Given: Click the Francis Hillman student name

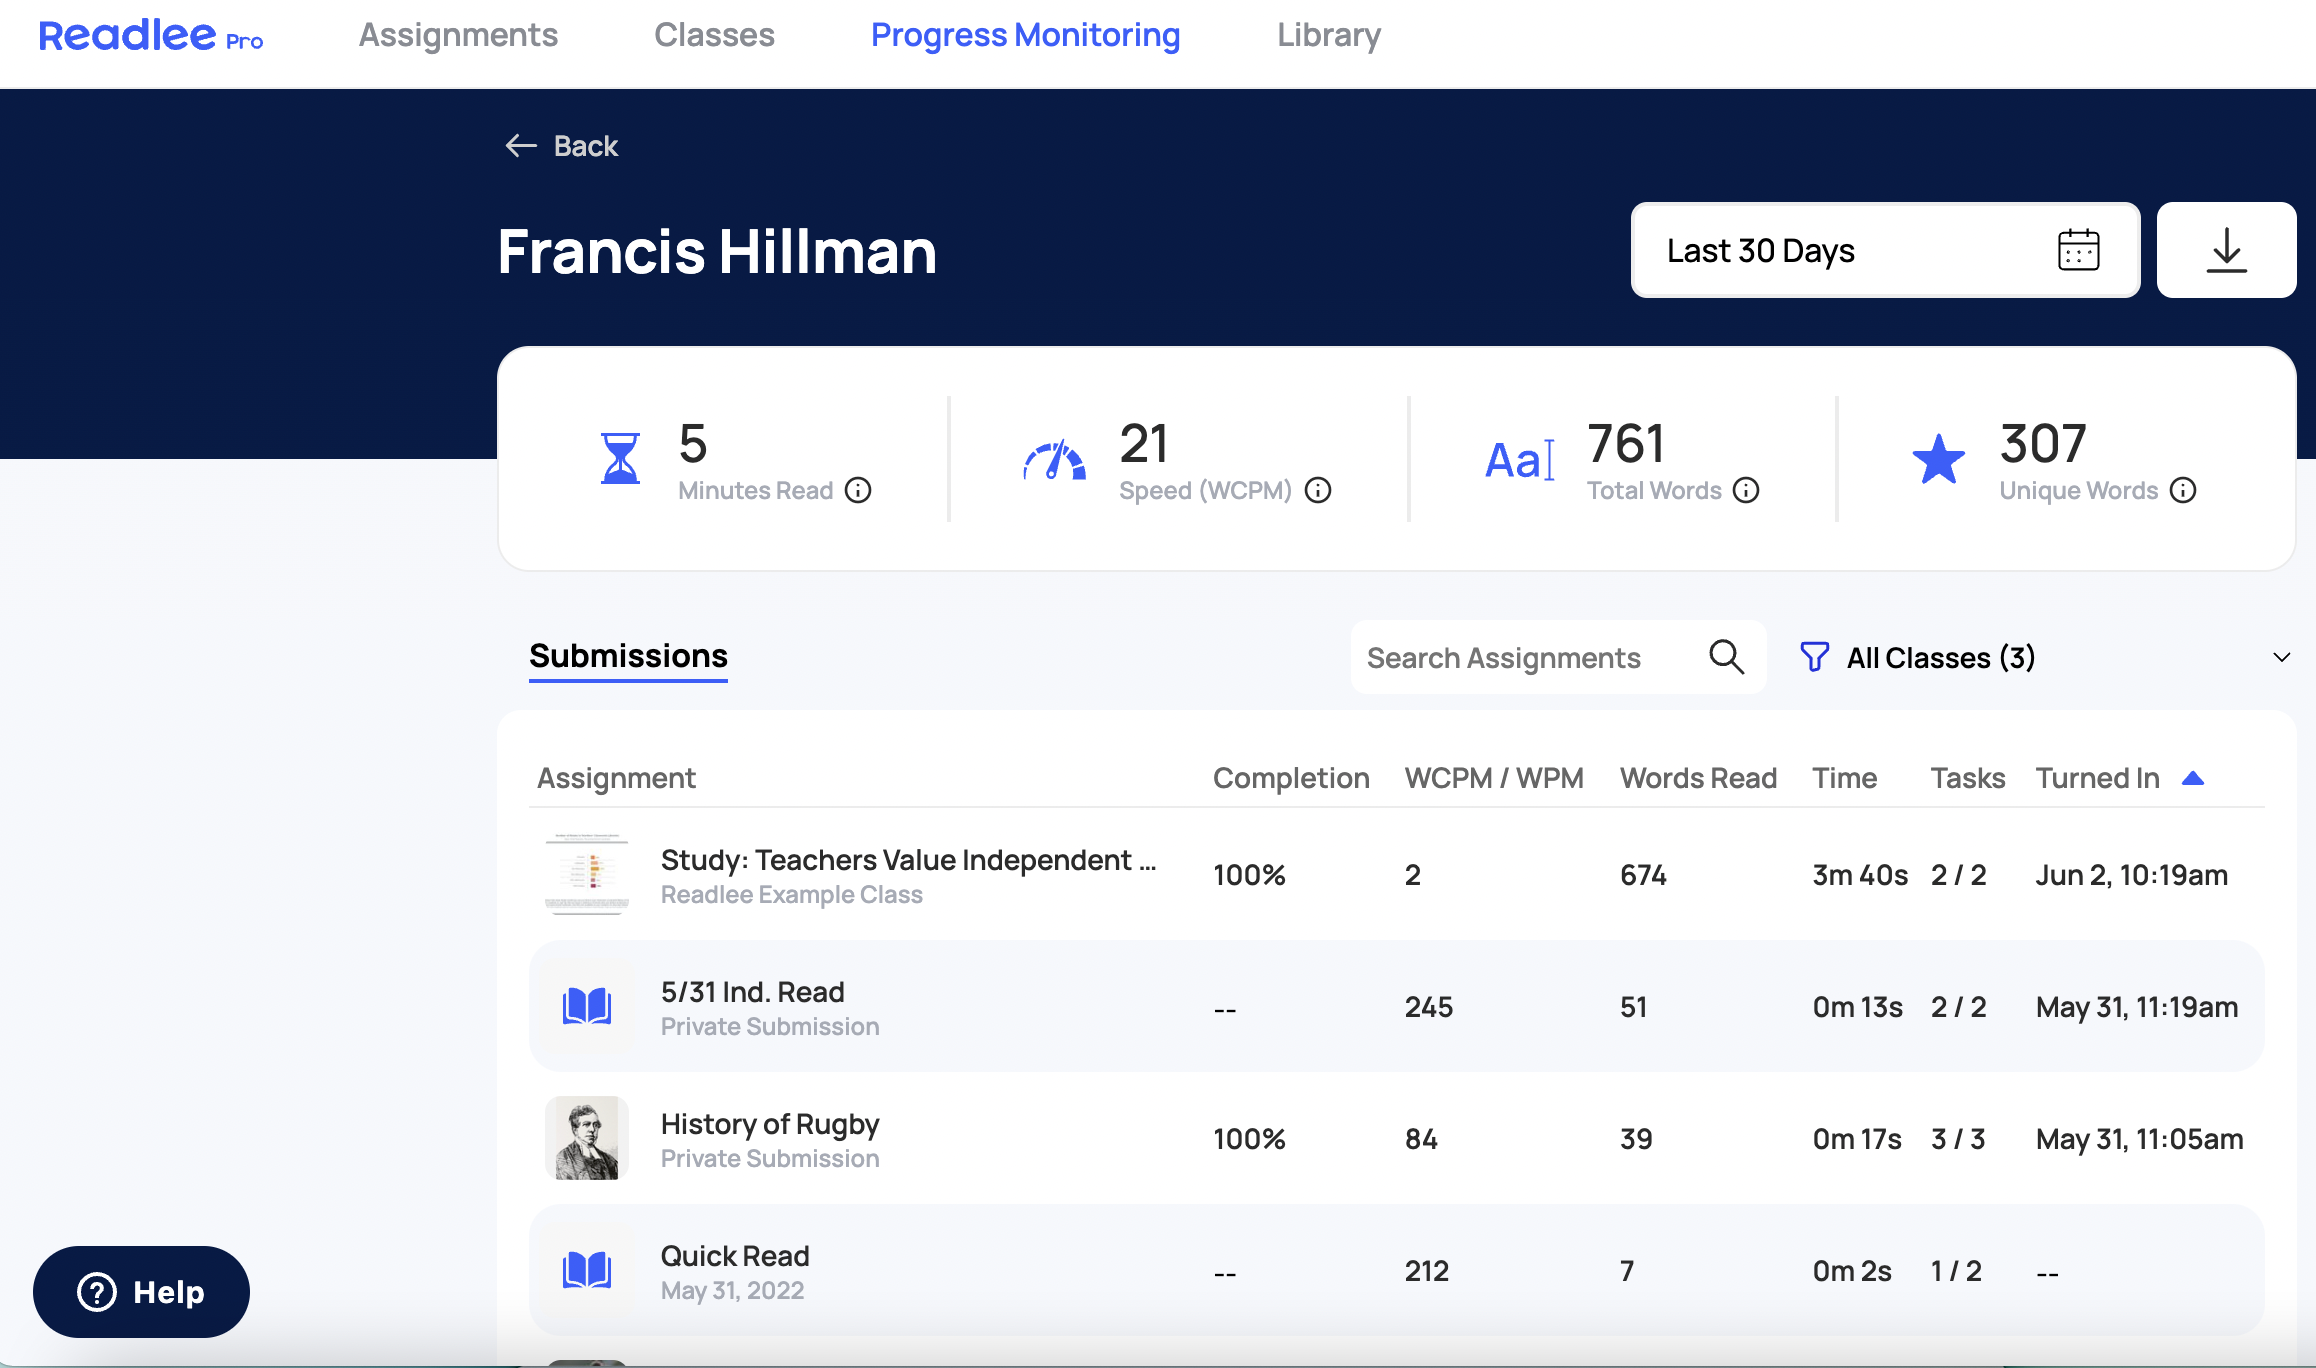Looking at the screenshot, I should coord(717,251).
